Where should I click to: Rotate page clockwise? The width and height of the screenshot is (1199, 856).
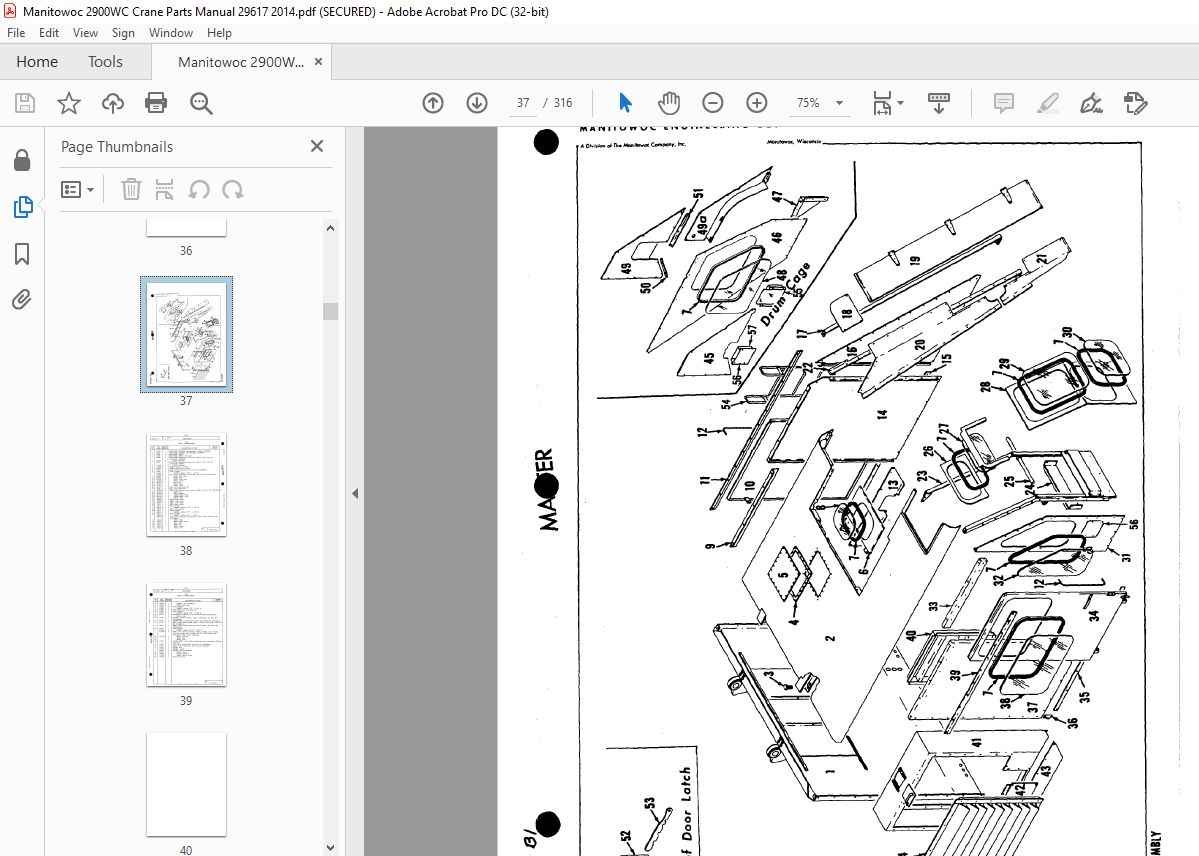tap(232, 189)
